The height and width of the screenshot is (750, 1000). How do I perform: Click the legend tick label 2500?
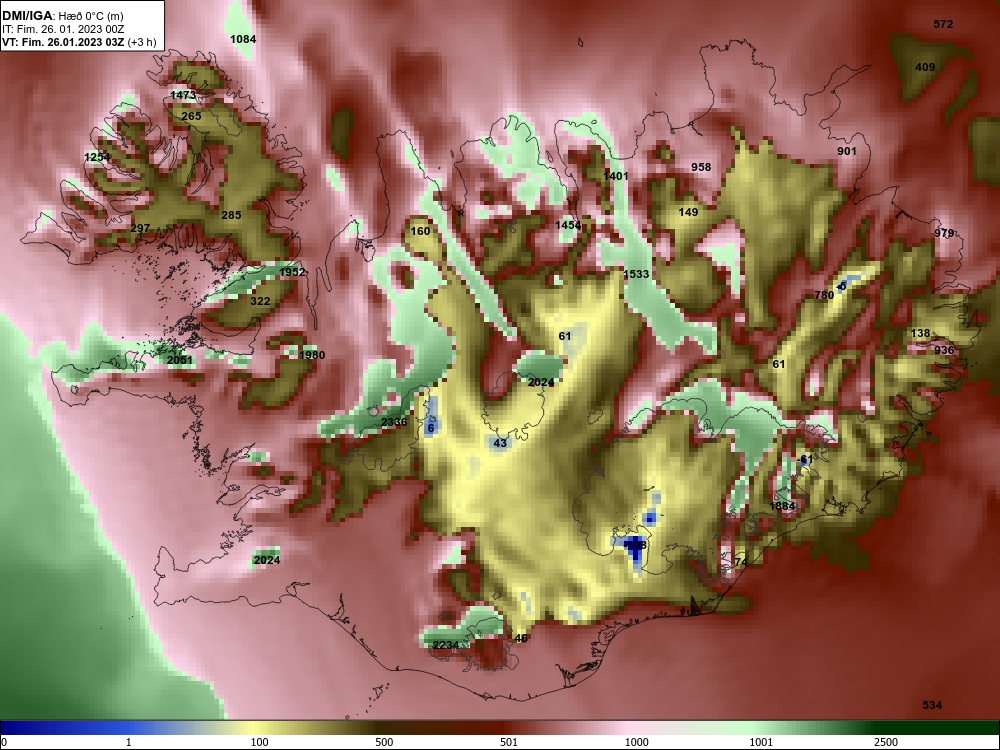click(x=886, y=742)
